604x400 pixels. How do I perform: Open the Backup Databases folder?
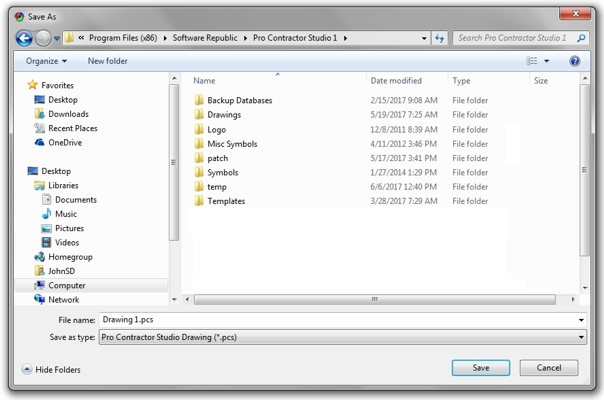239,101
